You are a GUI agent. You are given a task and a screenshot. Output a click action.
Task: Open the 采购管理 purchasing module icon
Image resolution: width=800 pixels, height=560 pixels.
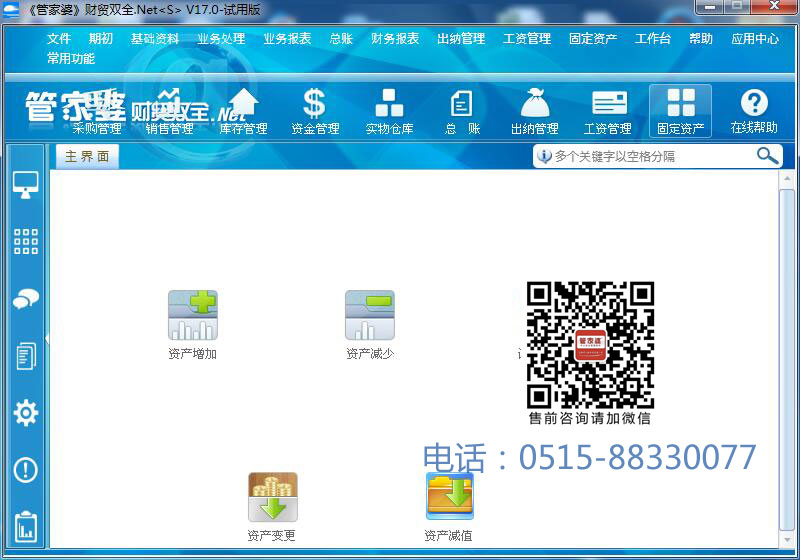97,113
